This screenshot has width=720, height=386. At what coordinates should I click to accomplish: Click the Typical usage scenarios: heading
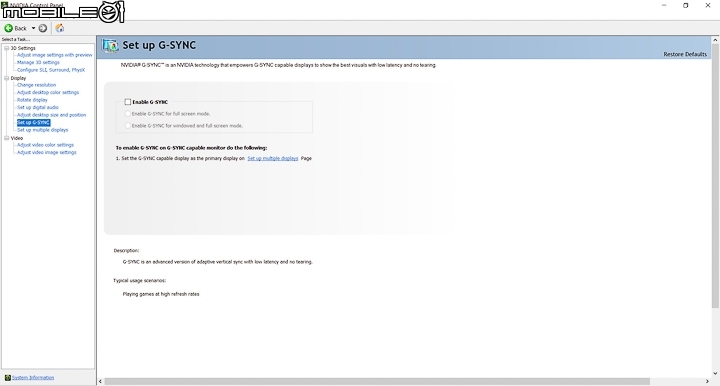coord(140,280)
